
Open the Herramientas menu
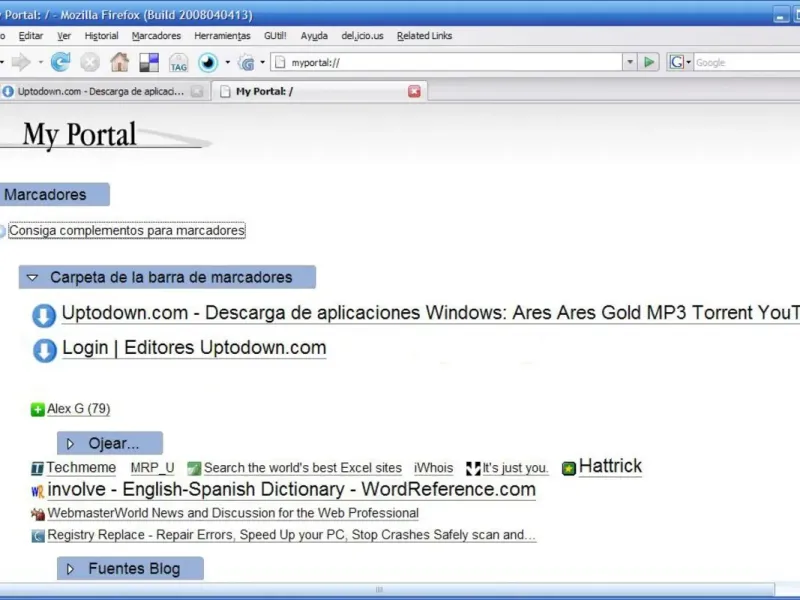(x=222, y=36)
